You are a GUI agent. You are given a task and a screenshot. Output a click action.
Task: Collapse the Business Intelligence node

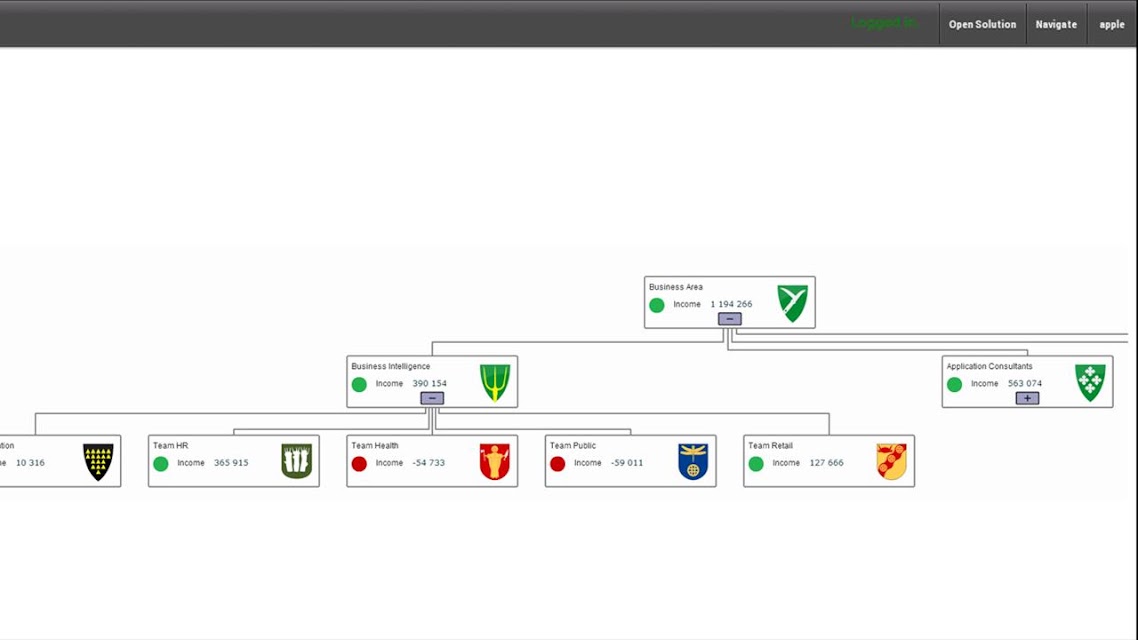click(432, 398)
